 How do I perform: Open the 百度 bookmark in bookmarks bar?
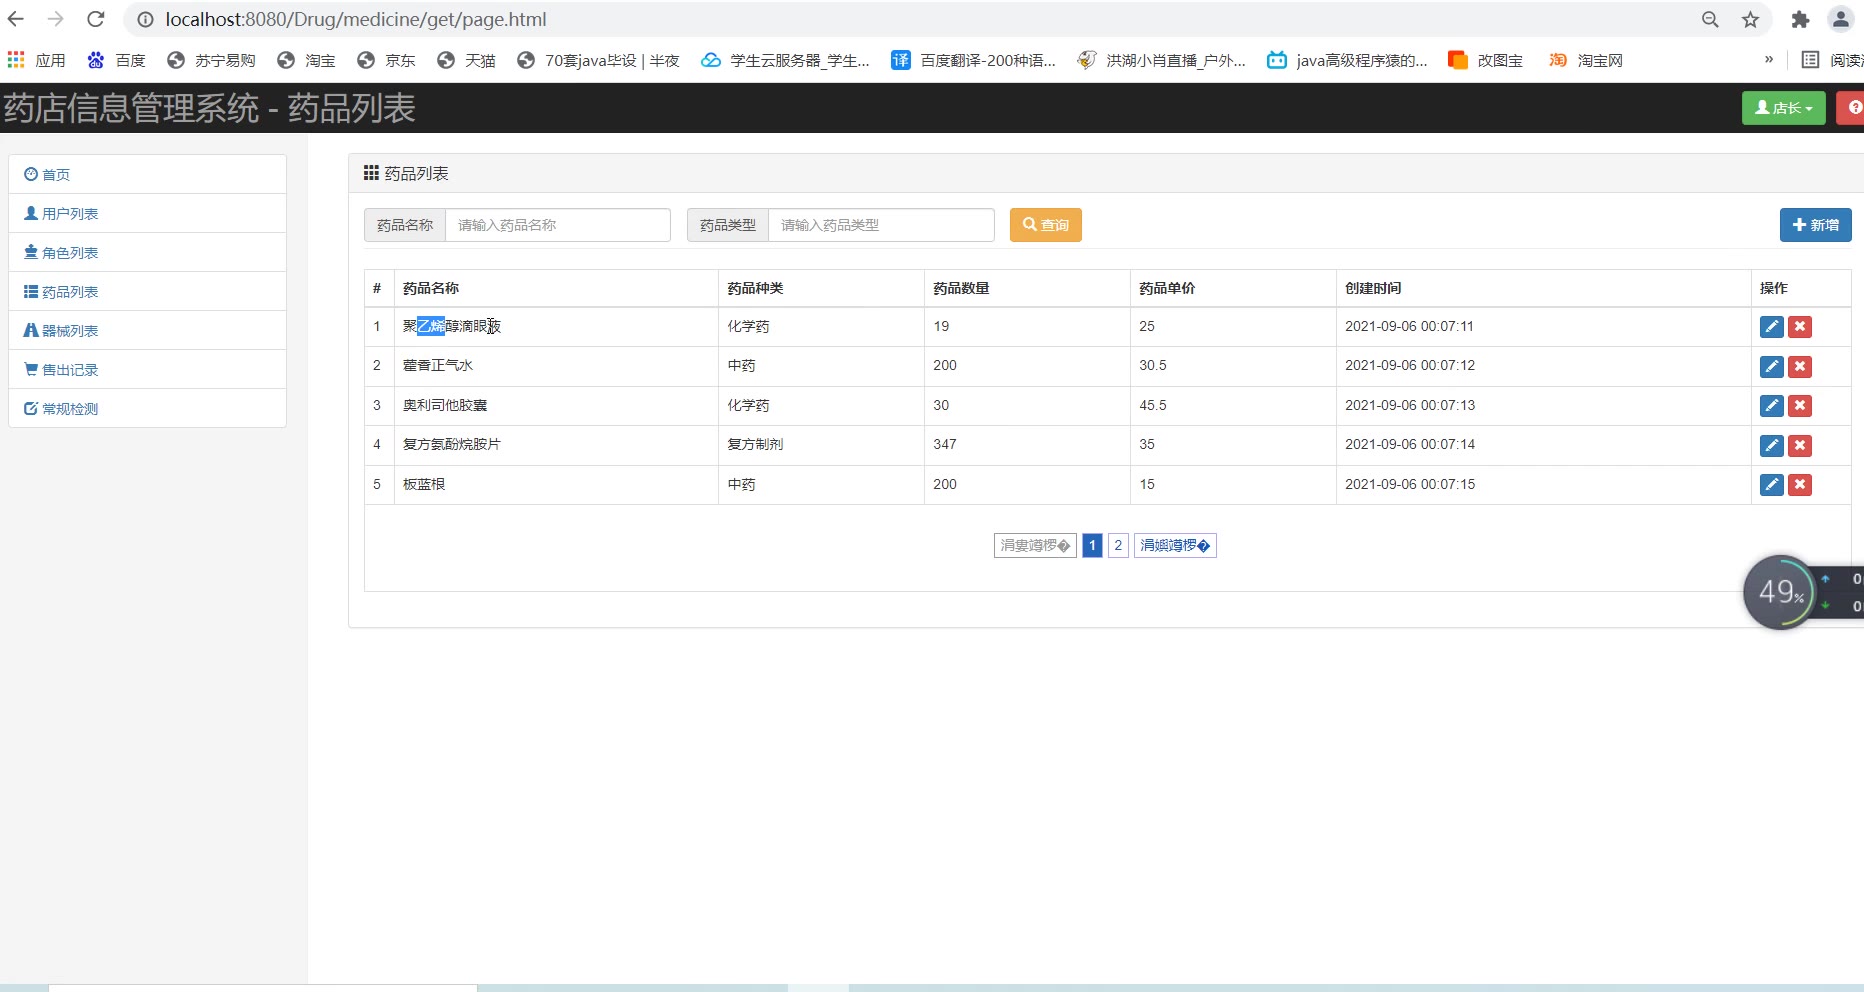117,60
